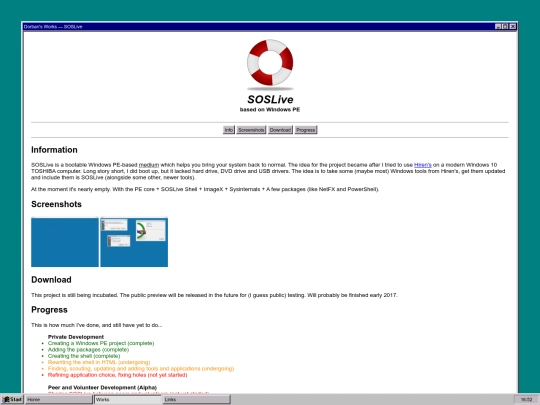Click 'based on Windows PE' subtitle

270,110
